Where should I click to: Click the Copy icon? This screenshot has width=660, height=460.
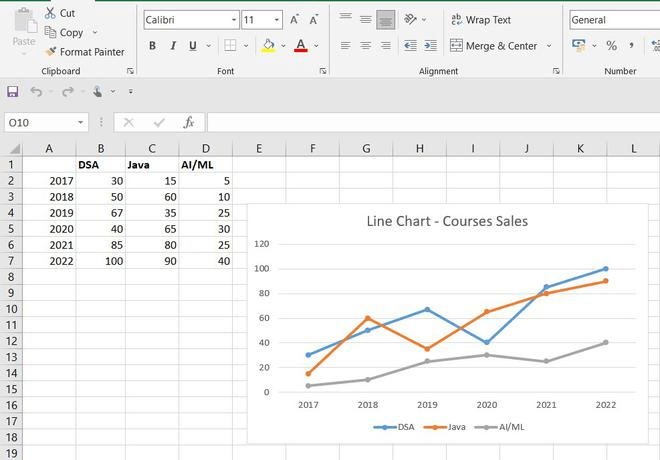click(50, 32)
